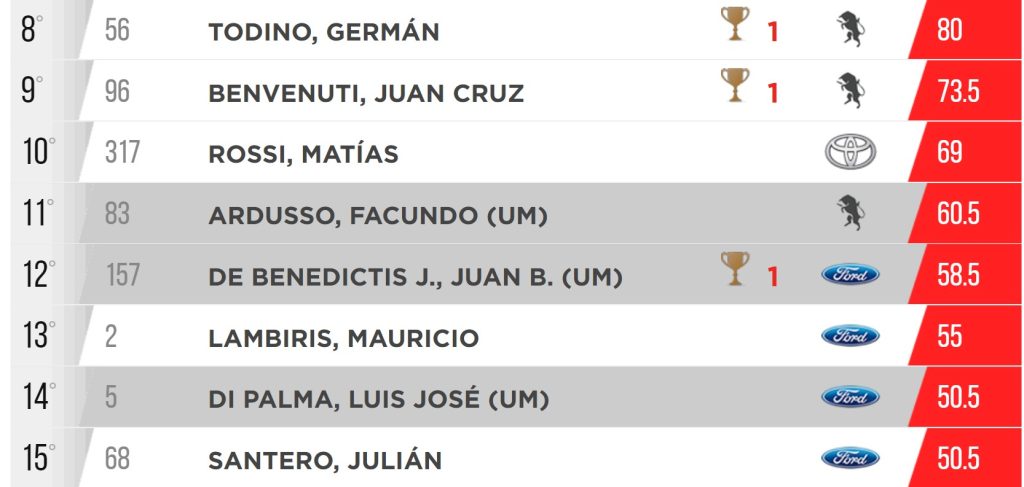Click the Torino bull logo for Todino
Image resolution: width=1024 pixels, height=487 pixels.
tap(850, 30)
